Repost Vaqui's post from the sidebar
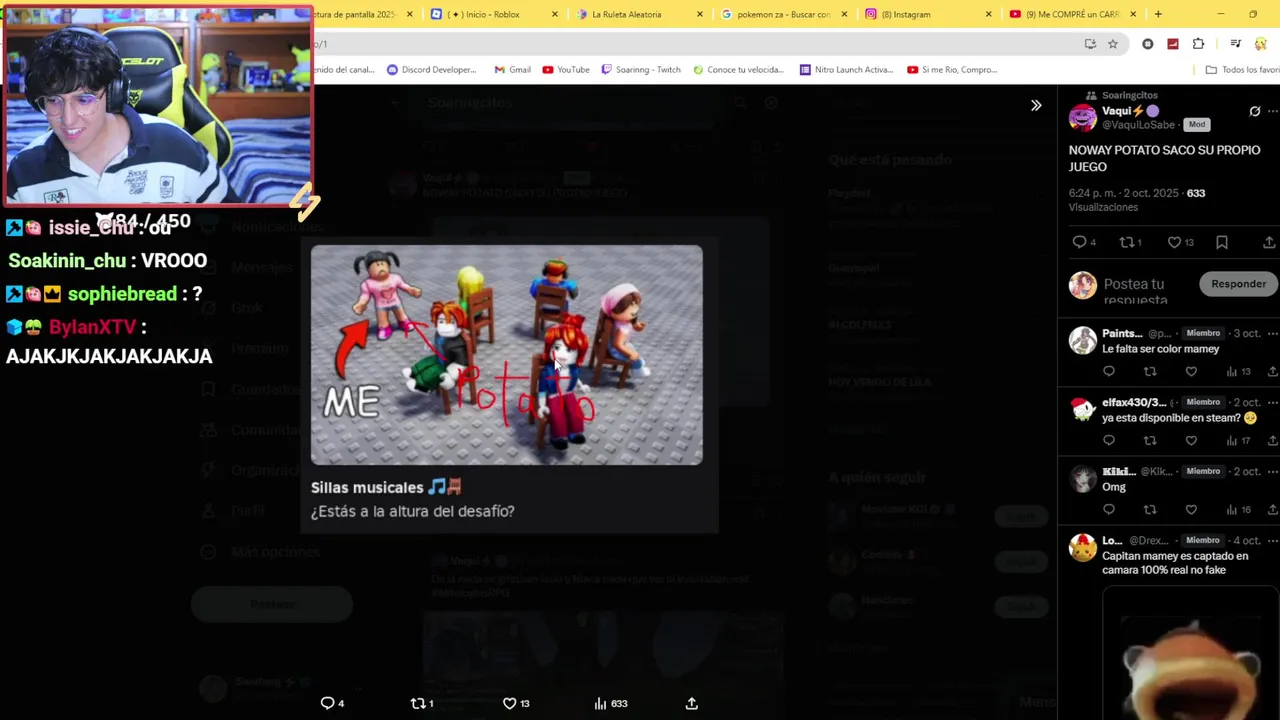Screen dimensions: 1280x720 pos(1127,242)
